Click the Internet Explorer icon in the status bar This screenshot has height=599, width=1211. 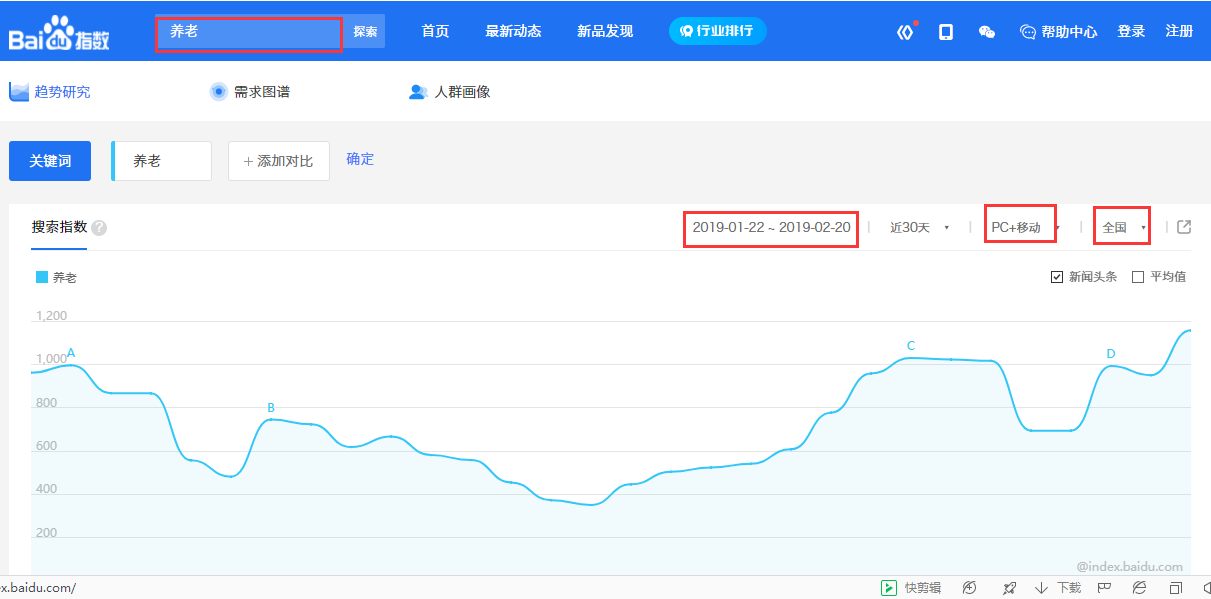point(1139,586)
